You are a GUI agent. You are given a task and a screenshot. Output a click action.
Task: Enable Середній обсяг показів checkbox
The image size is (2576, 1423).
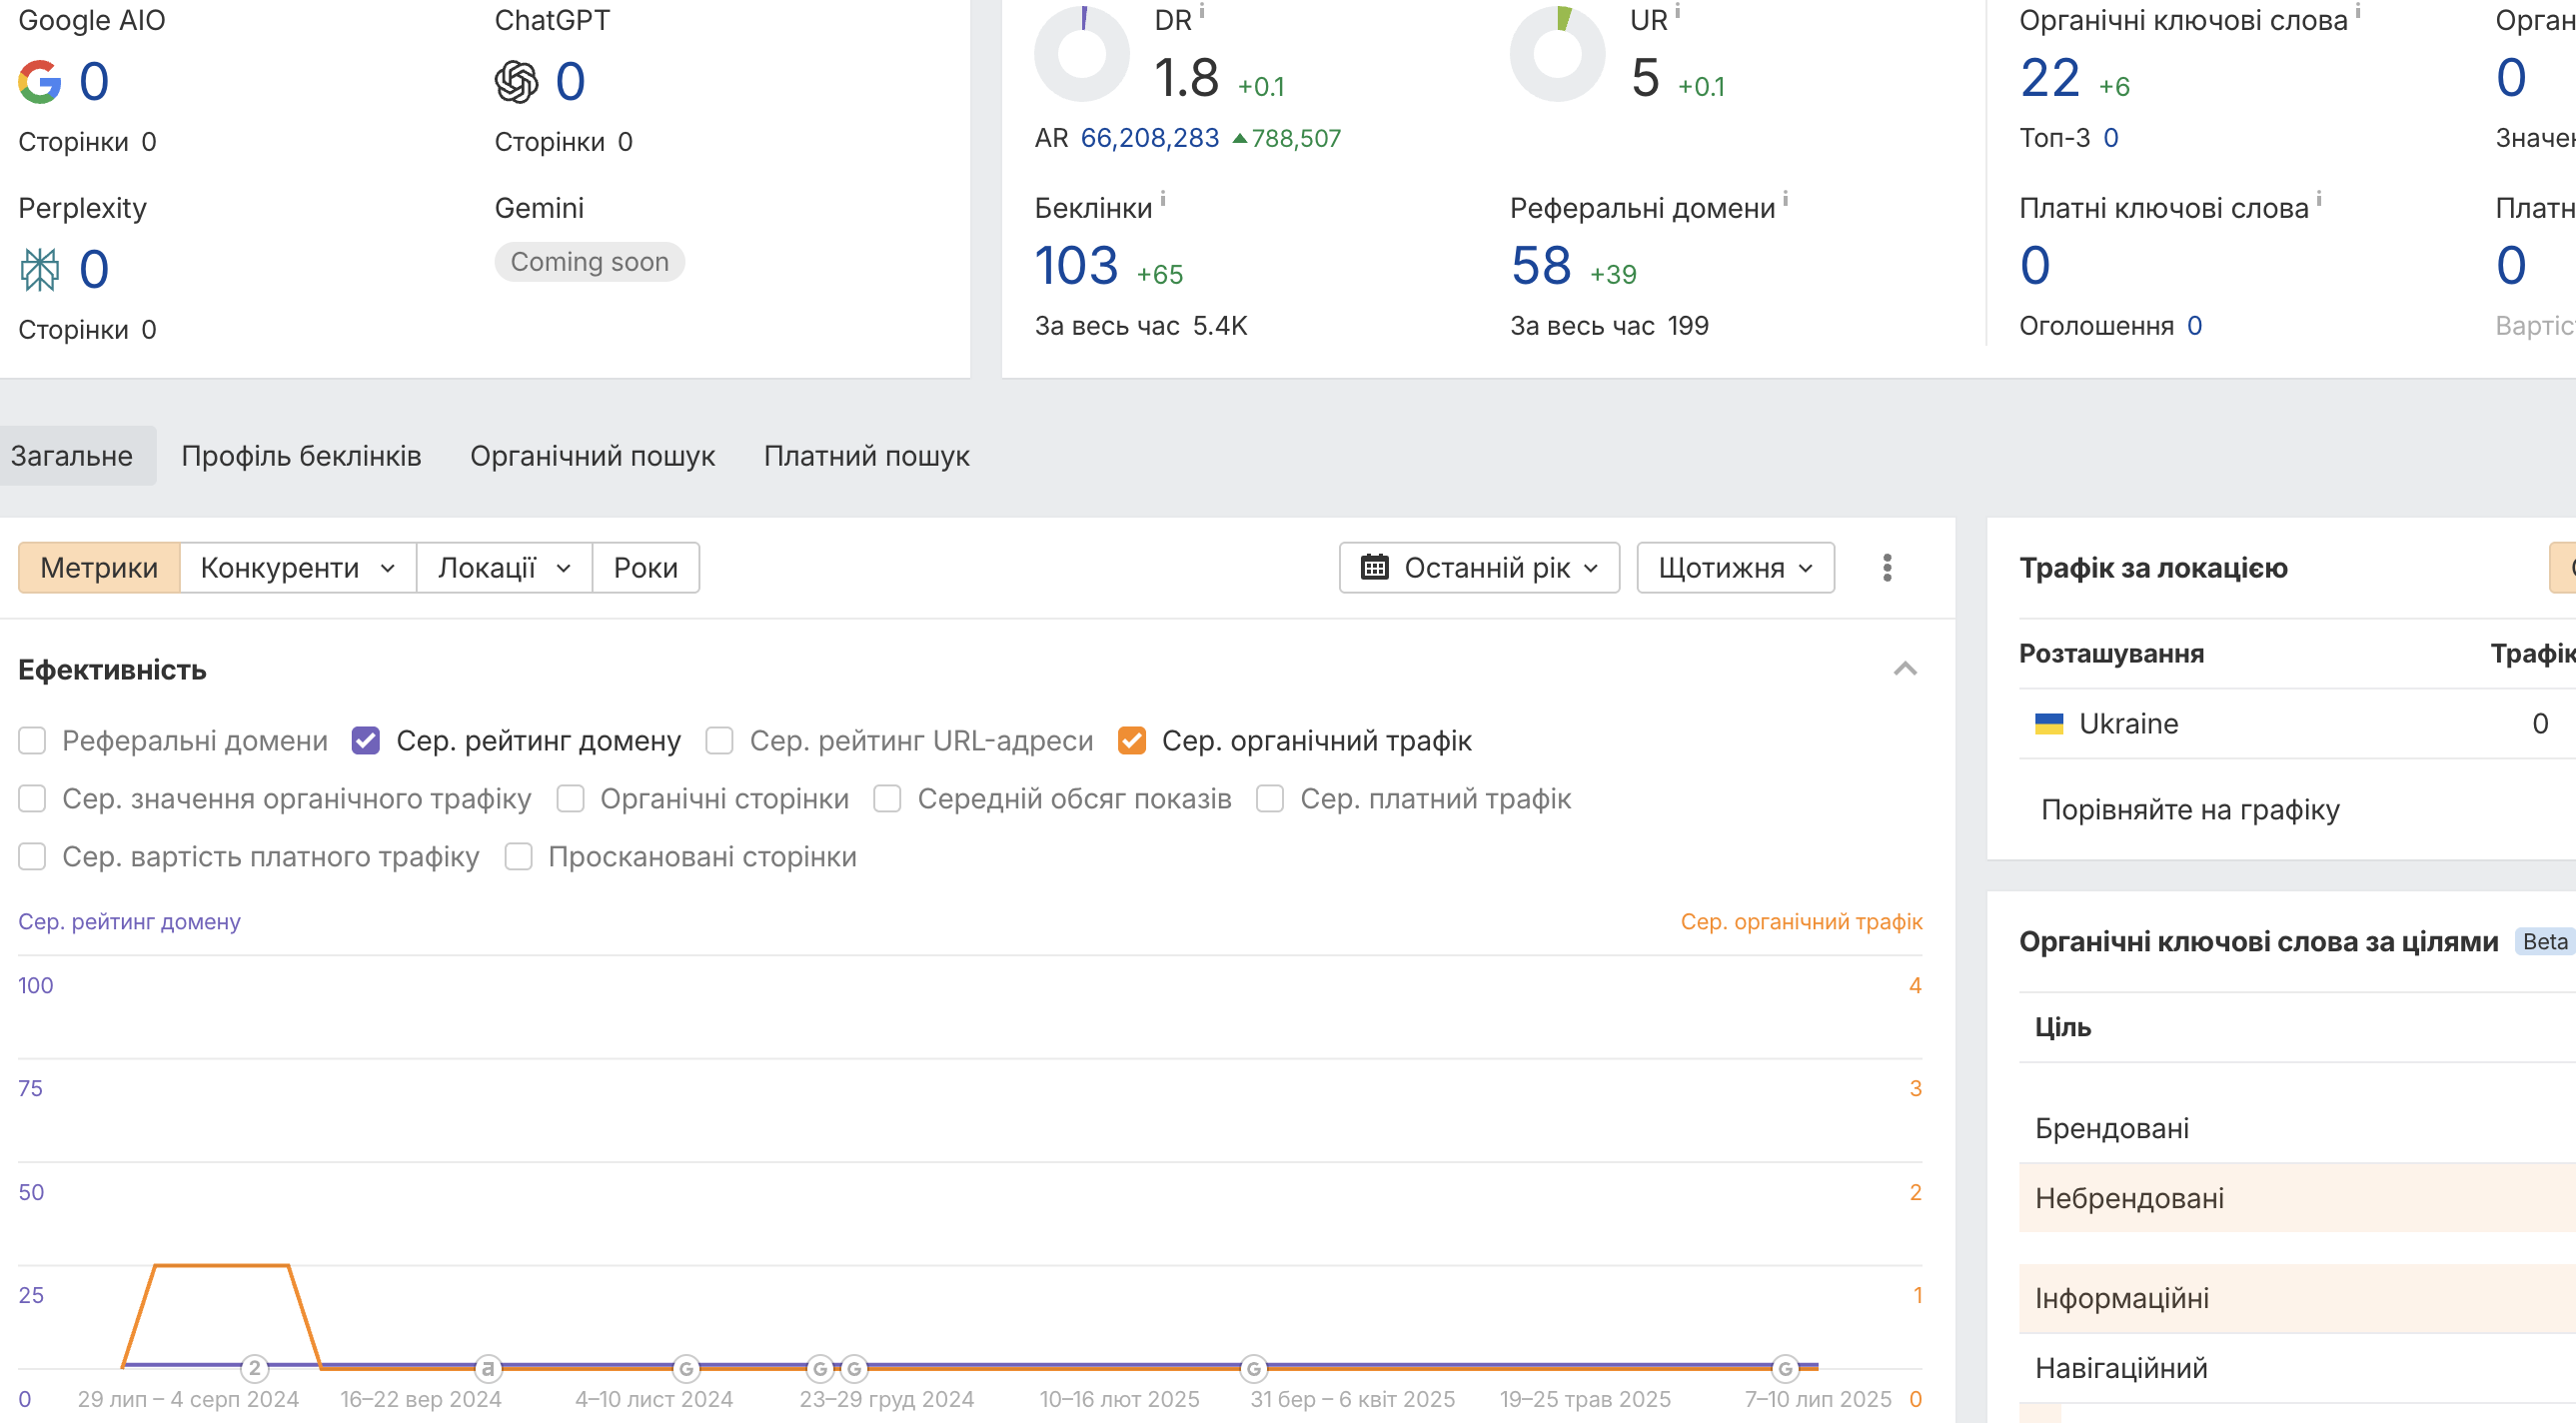pos(887,799)
